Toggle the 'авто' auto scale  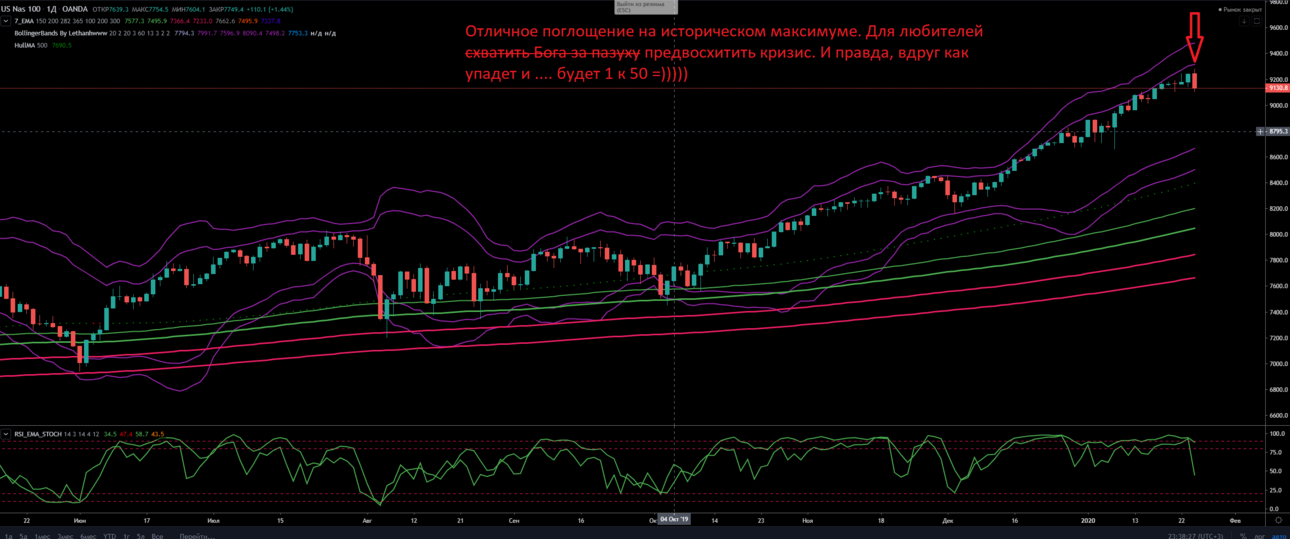(1279, 535)
